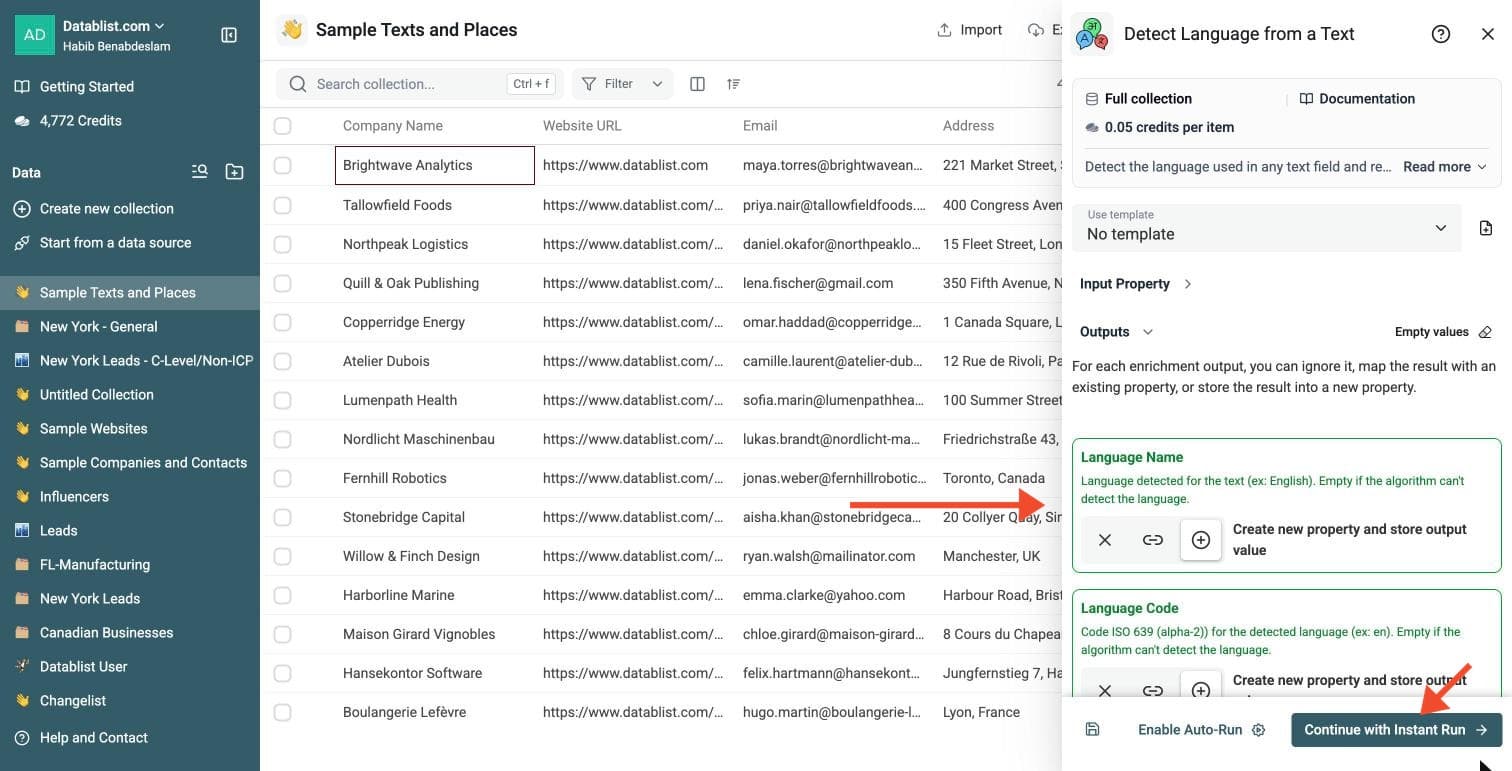Collapse the Outputs section

point(1116,332)
